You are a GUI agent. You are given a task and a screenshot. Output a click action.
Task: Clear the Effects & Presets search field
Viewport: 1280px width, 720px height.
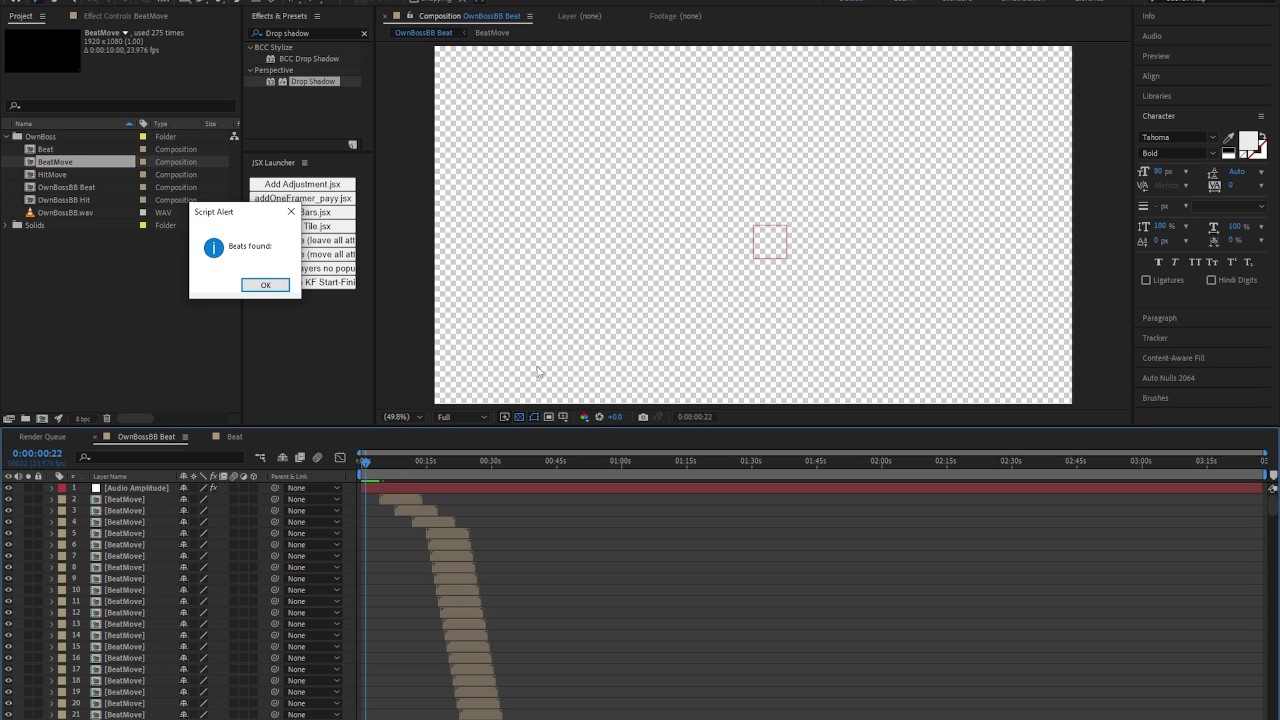(364, 34)
